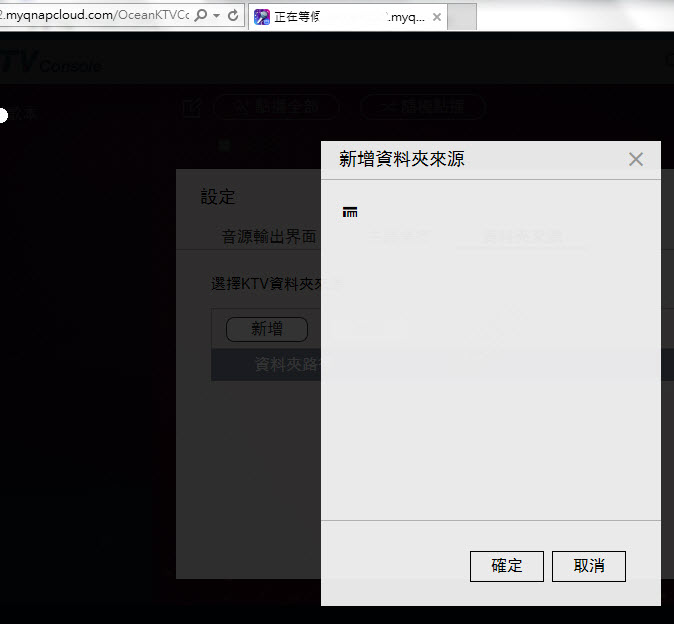Select the 正在等候 browser tab

pos(348,17)
